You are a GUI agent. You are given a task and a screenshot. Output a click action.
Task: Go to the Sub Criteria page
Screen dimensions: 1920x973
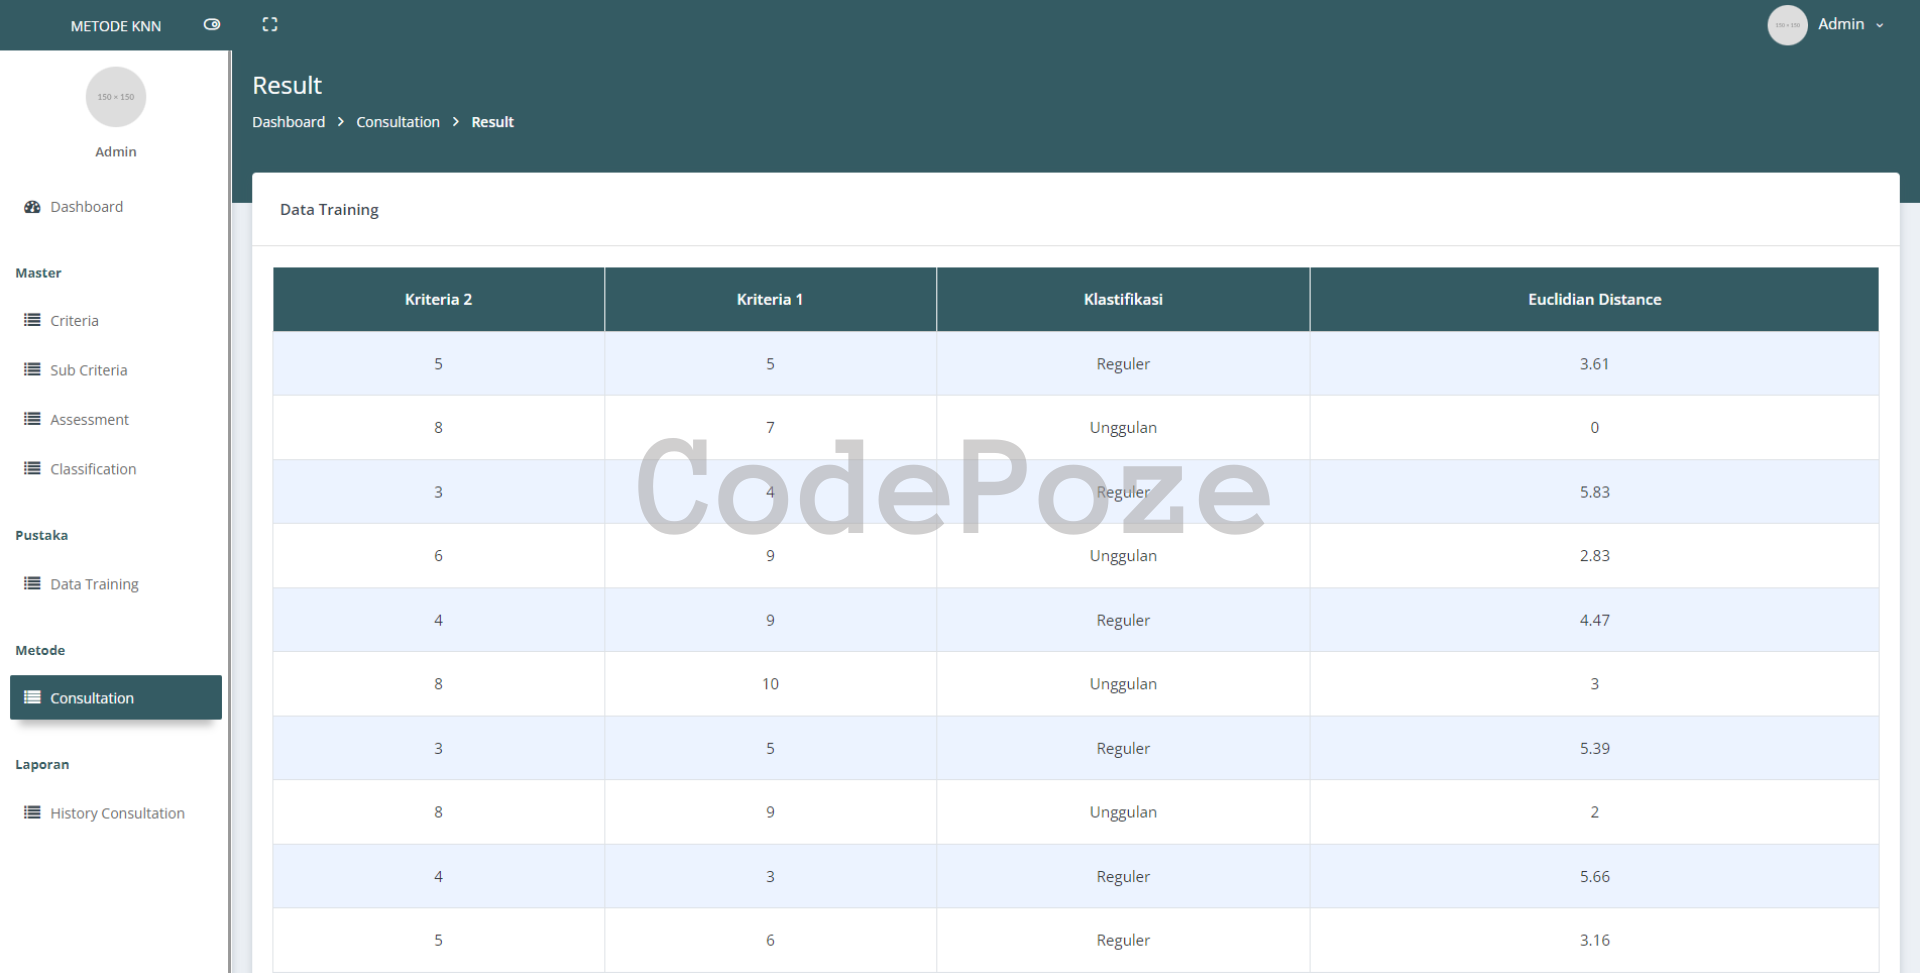(x=89, y=370)
